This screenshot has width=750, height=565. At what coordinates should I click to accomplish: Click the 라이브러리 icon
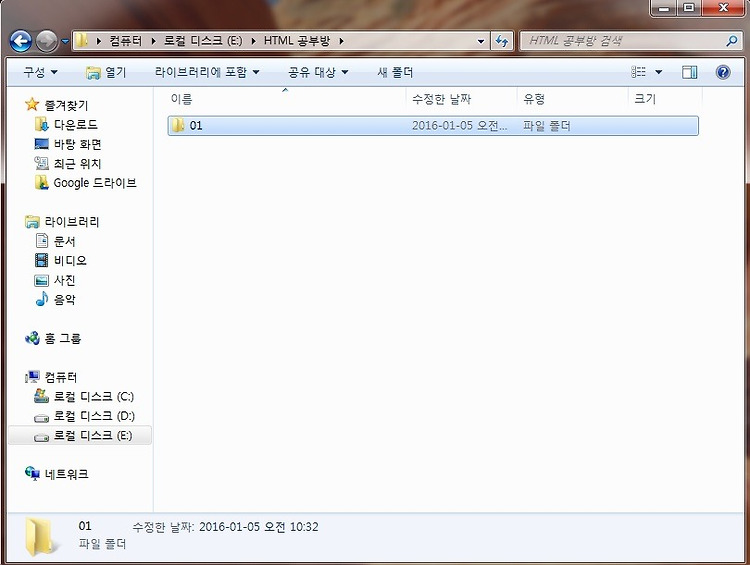[32, 222]
